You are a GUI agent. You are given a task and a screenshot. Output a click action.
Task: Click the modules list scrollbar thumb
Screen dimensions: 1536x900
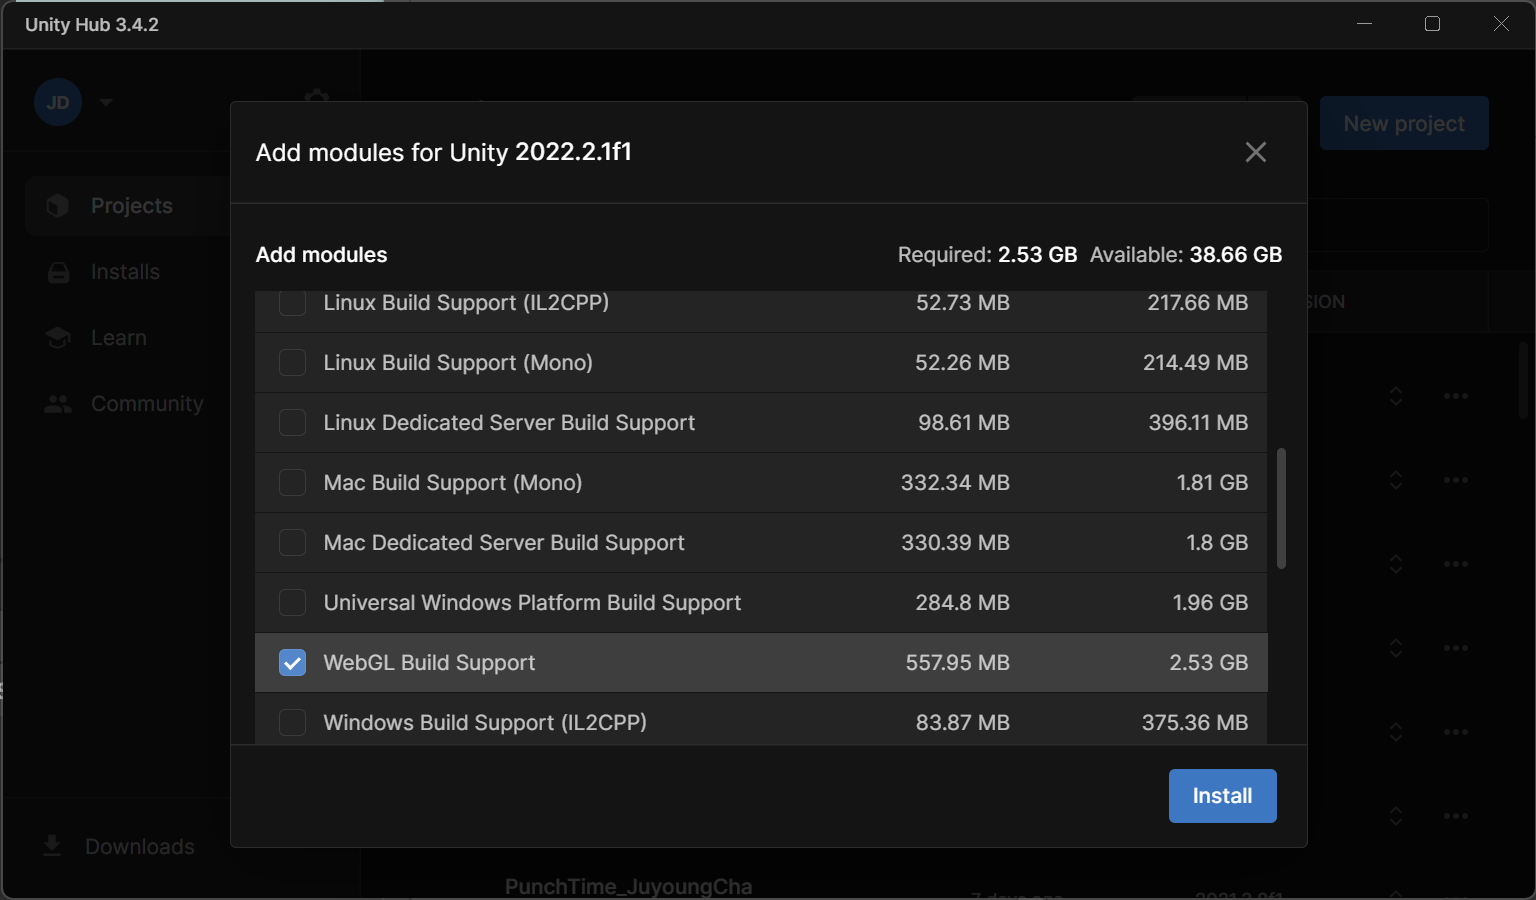pos(1281,509)
